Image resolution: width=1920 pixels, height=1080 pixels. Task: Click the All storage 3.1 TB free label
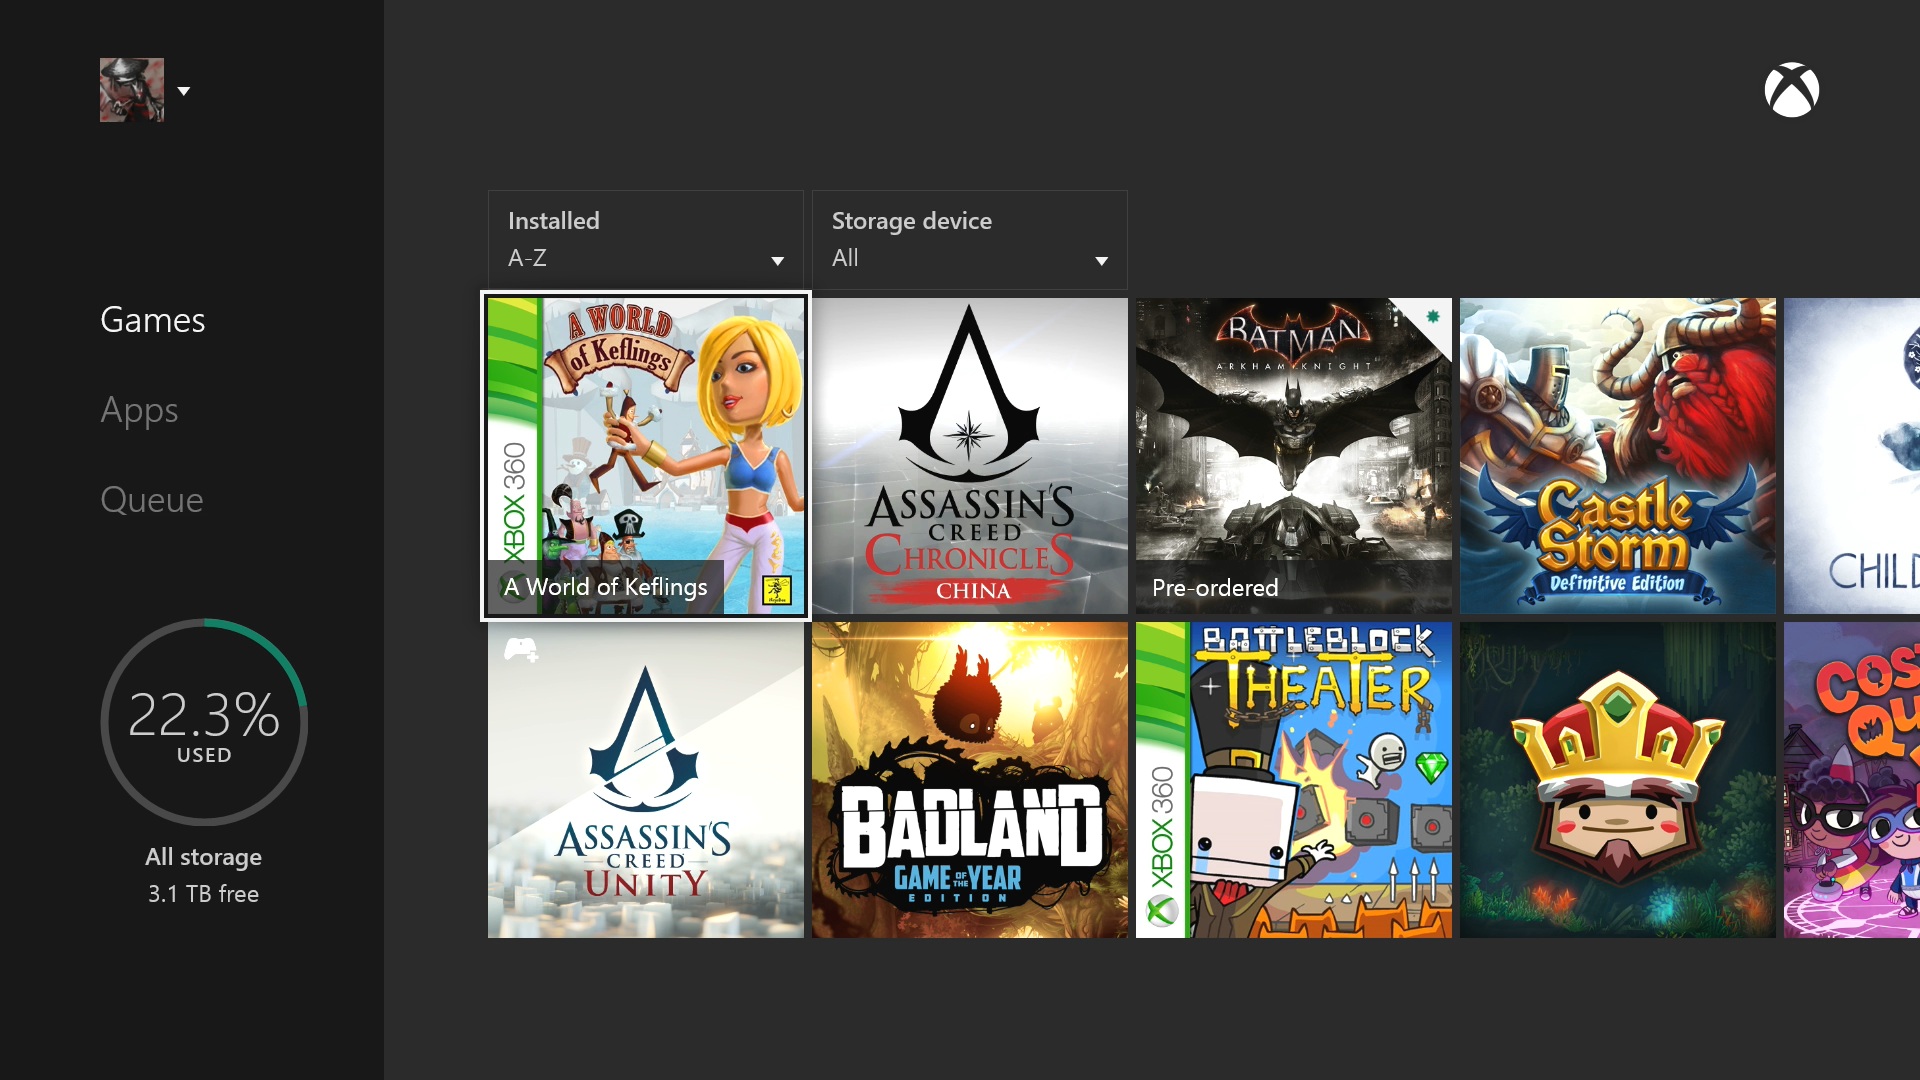point(203,875)
